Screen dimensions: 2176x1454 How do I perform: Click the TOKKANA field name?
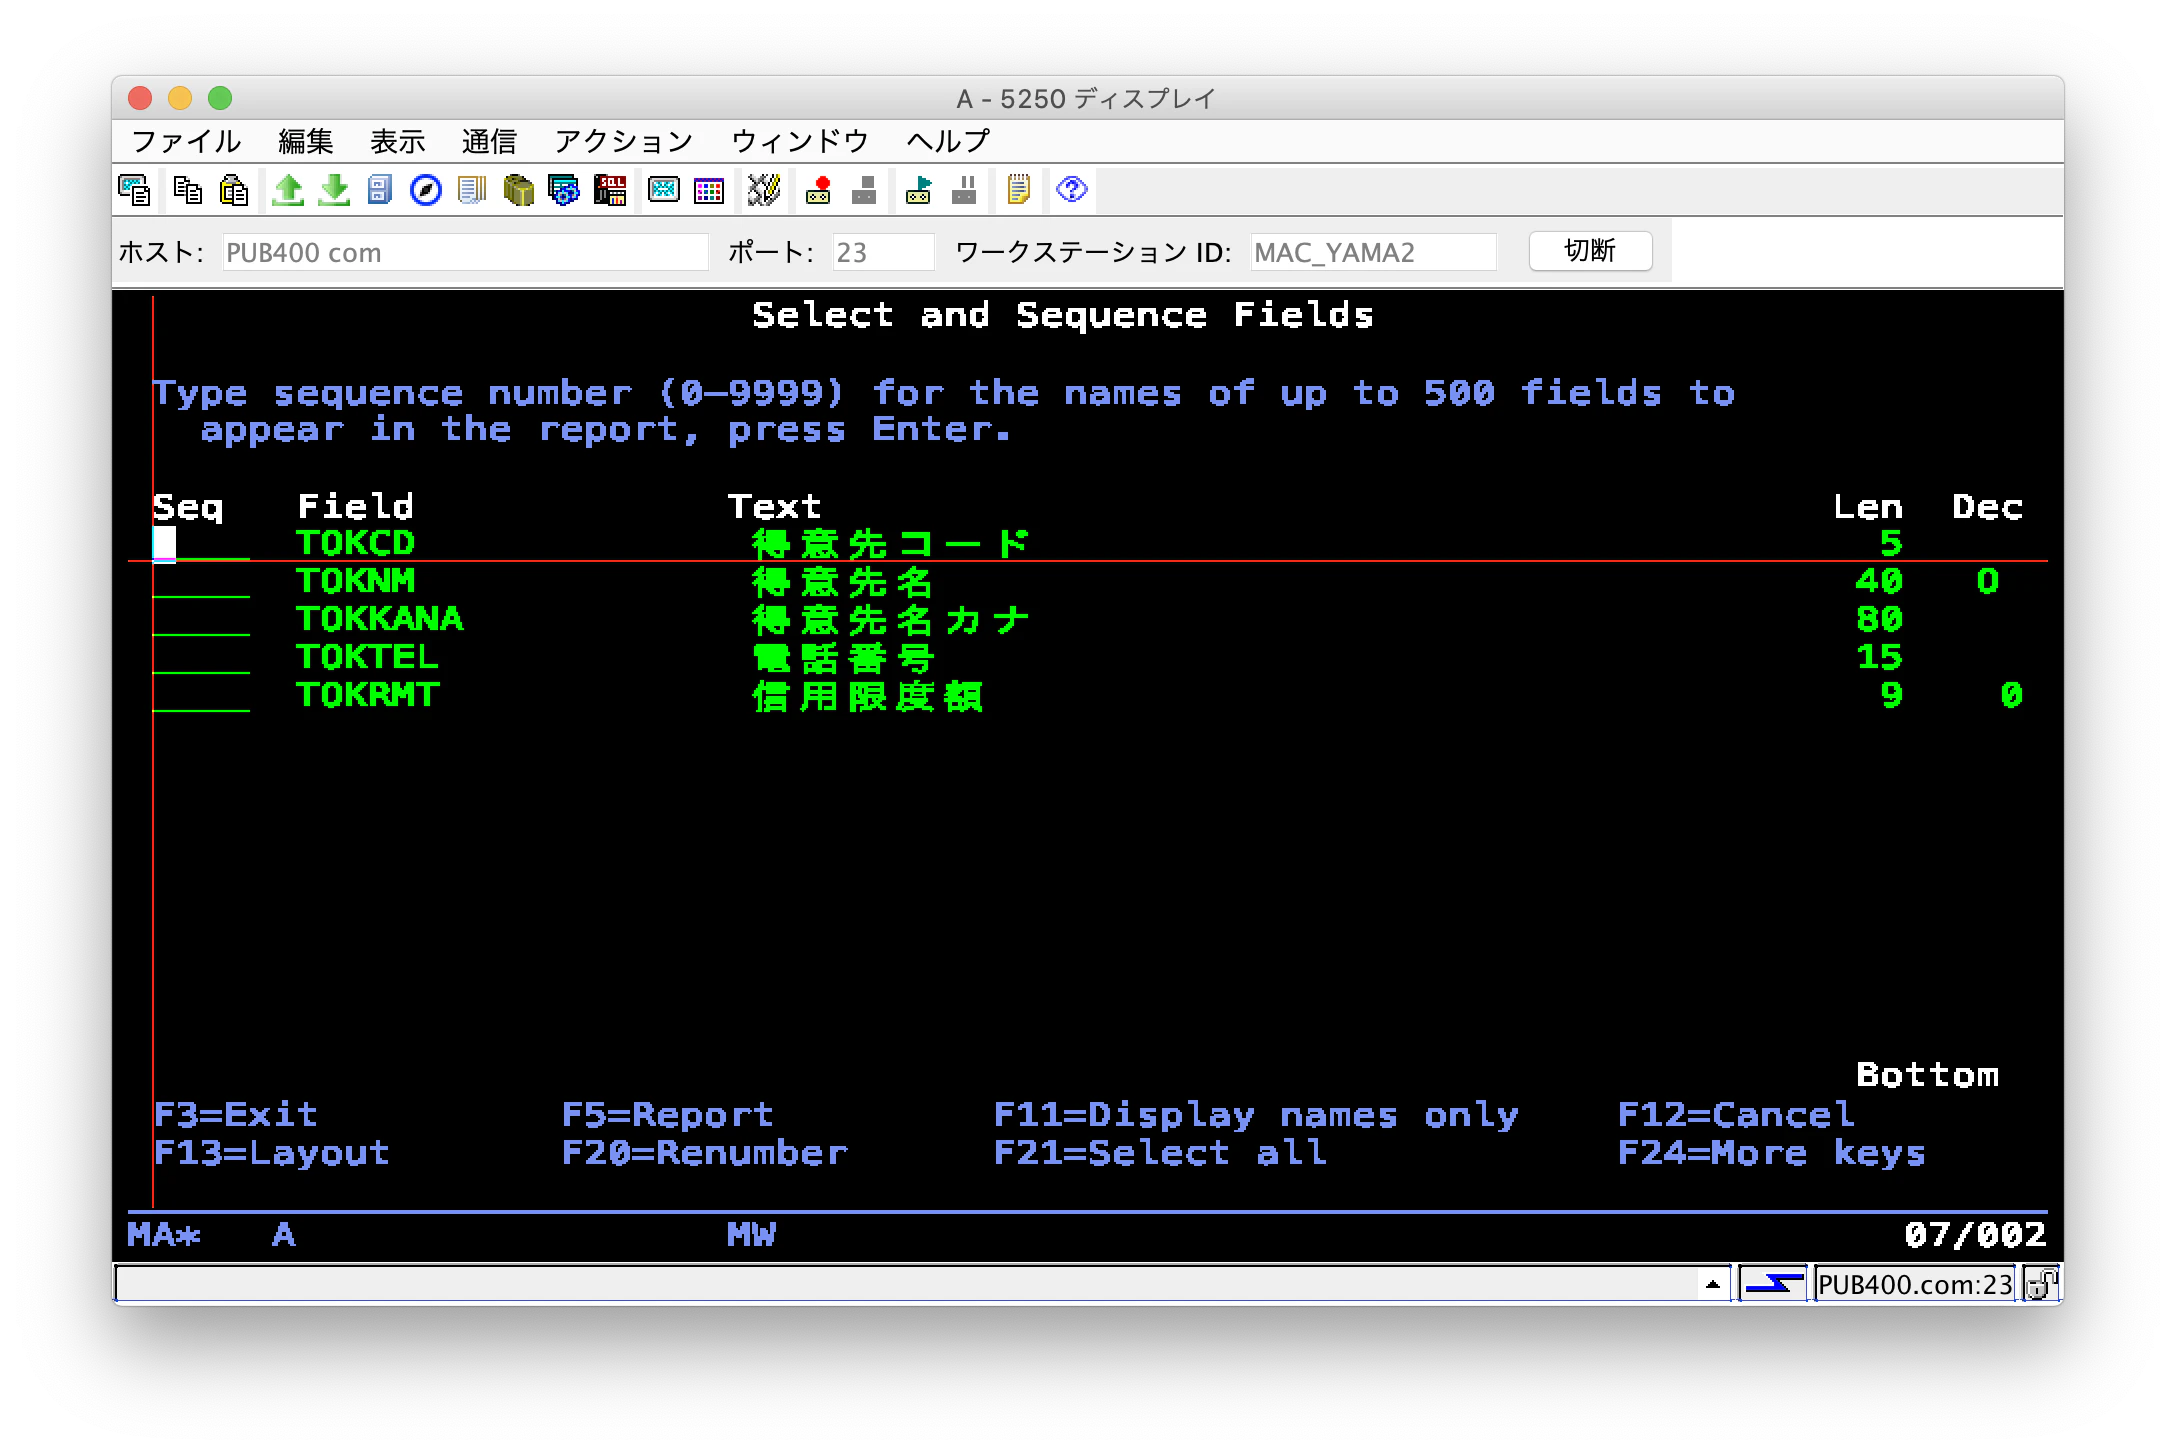point(380,619)
